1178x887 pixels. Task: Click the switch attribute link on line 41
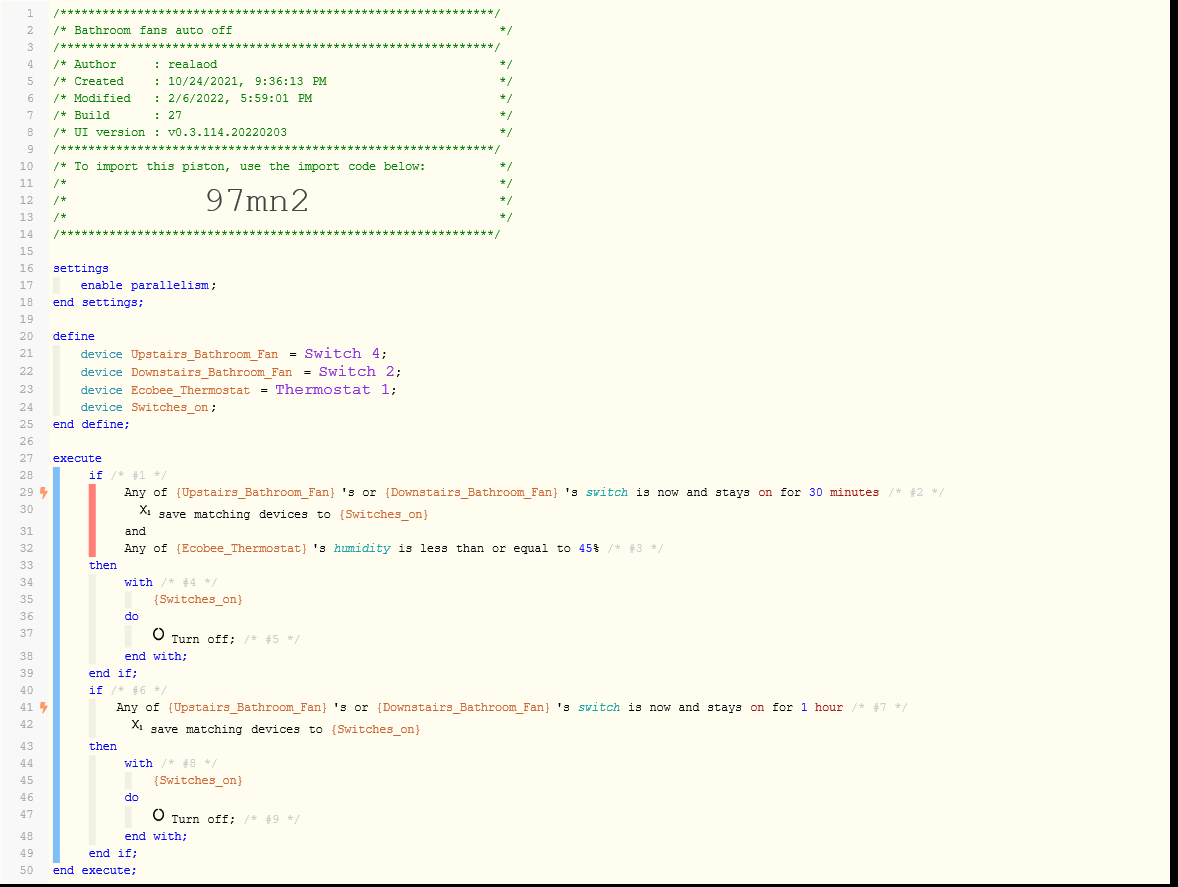point(598,707)
